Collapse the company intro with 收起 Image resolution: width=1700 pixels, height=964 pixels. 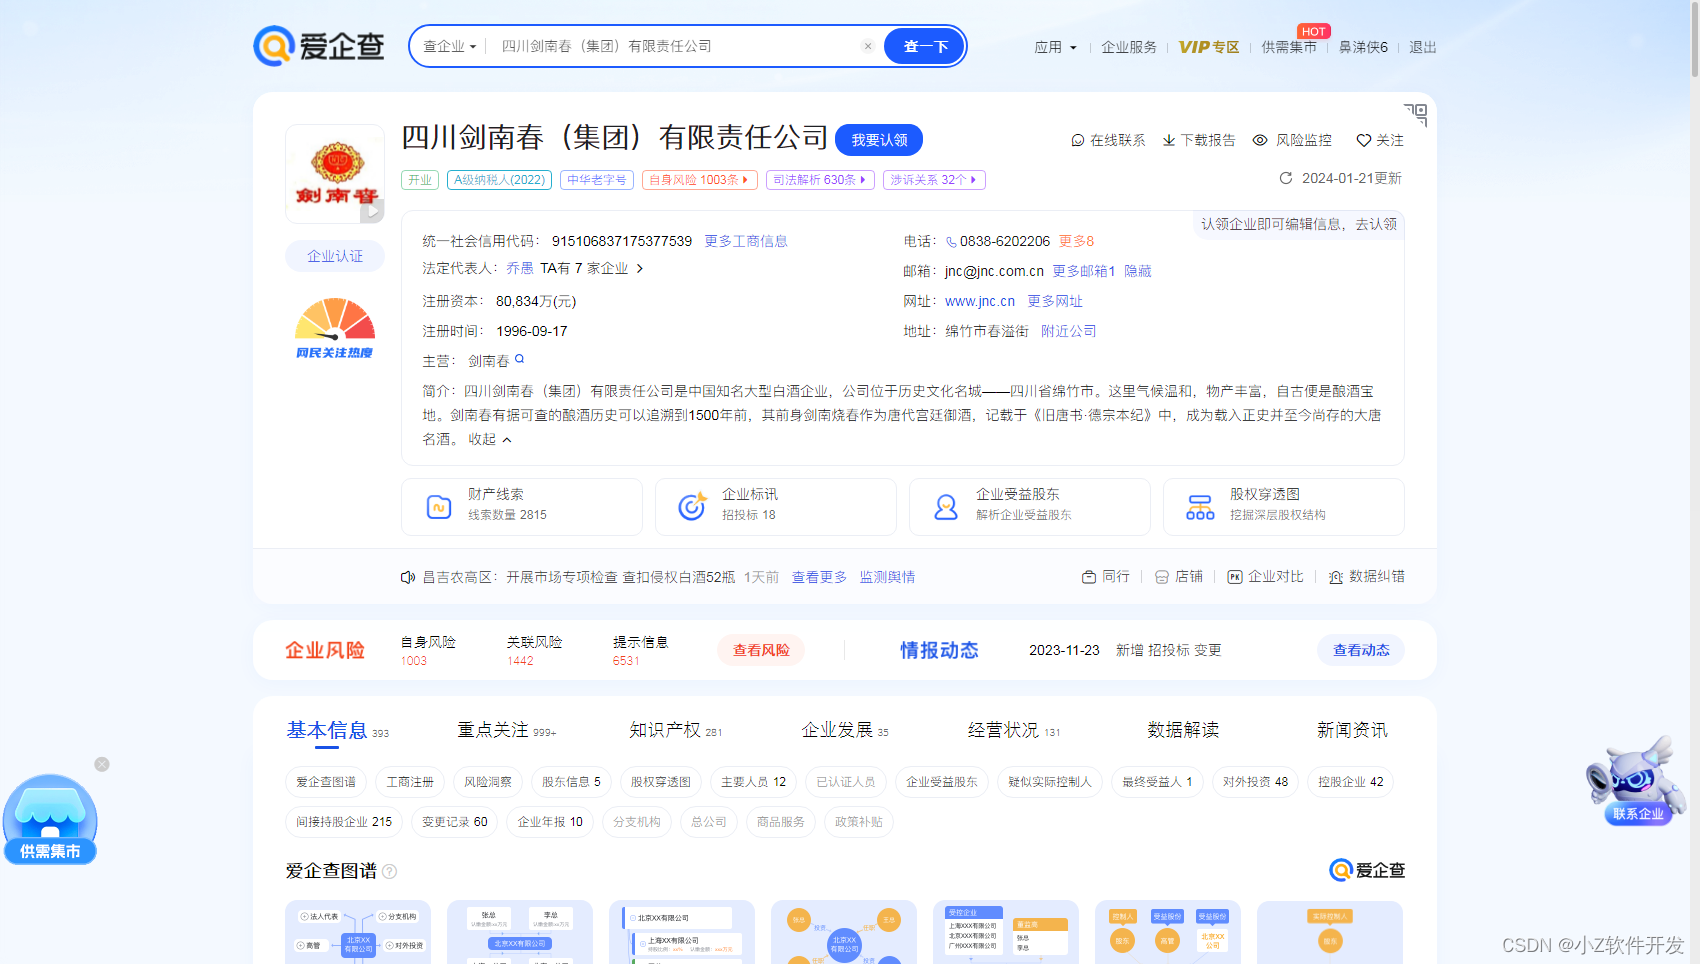(x=490, y=439)
